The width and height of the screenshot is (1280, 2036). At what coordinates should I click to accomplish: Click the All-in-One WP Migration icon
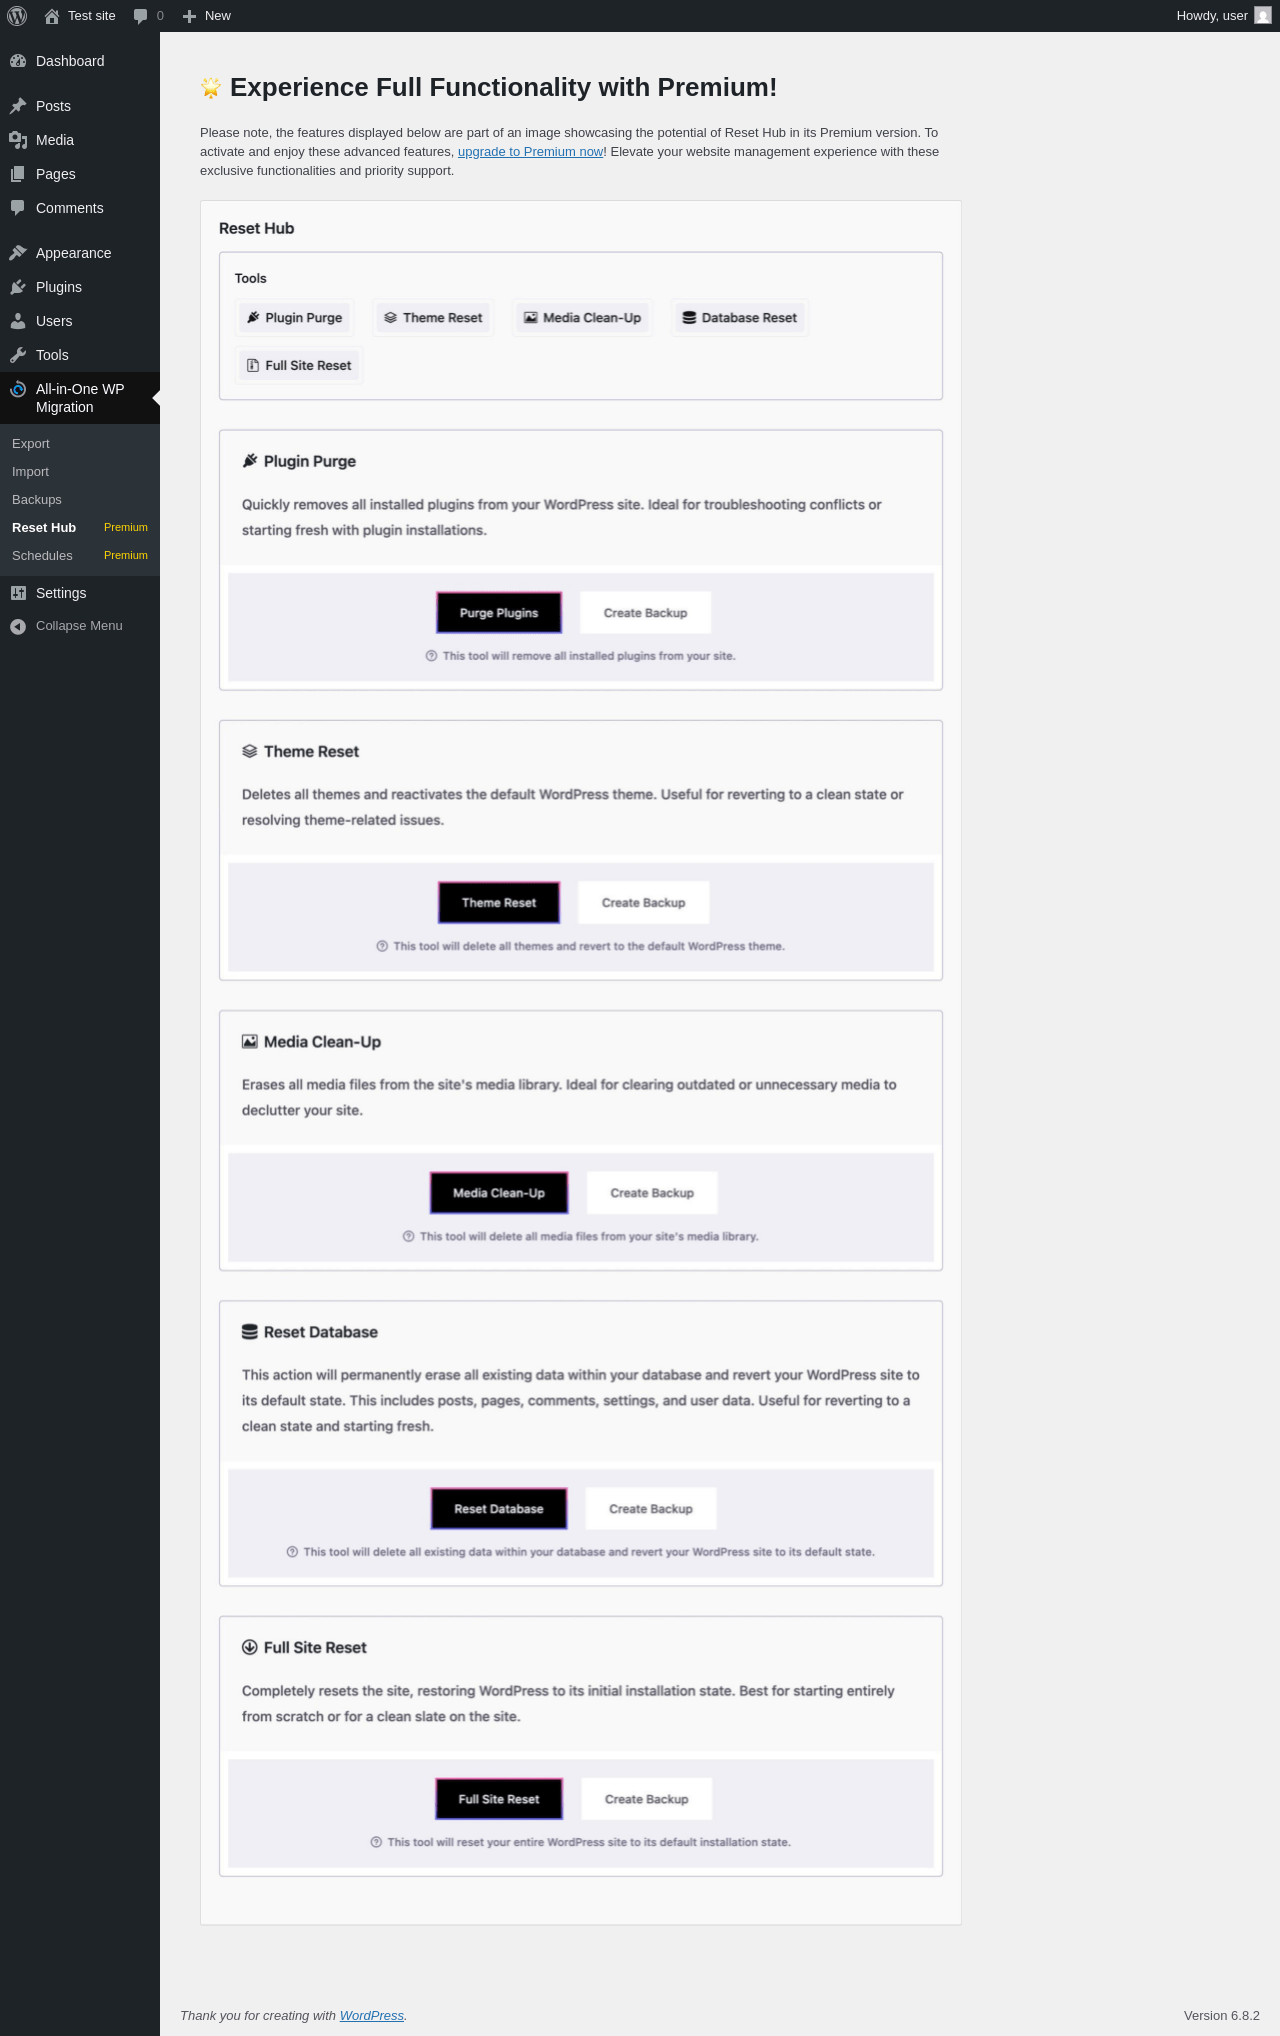[18, 389]
